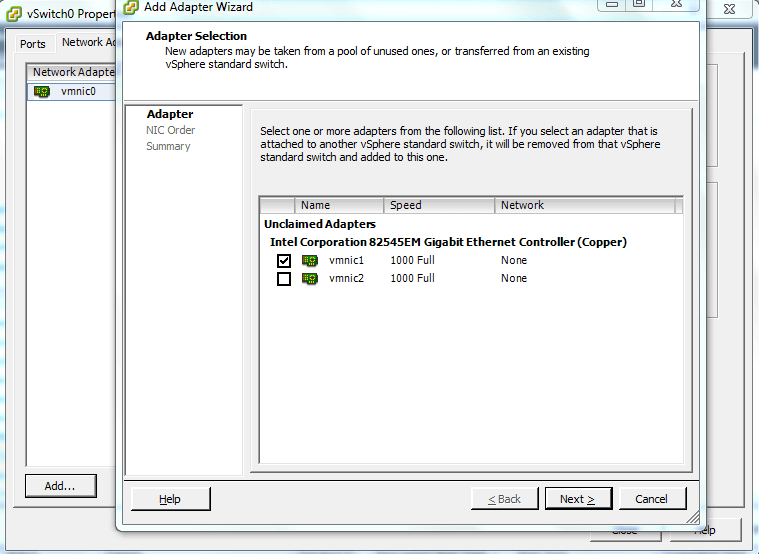
Task: Click vmnic1 network value None
Action: [x=514, y=261]
